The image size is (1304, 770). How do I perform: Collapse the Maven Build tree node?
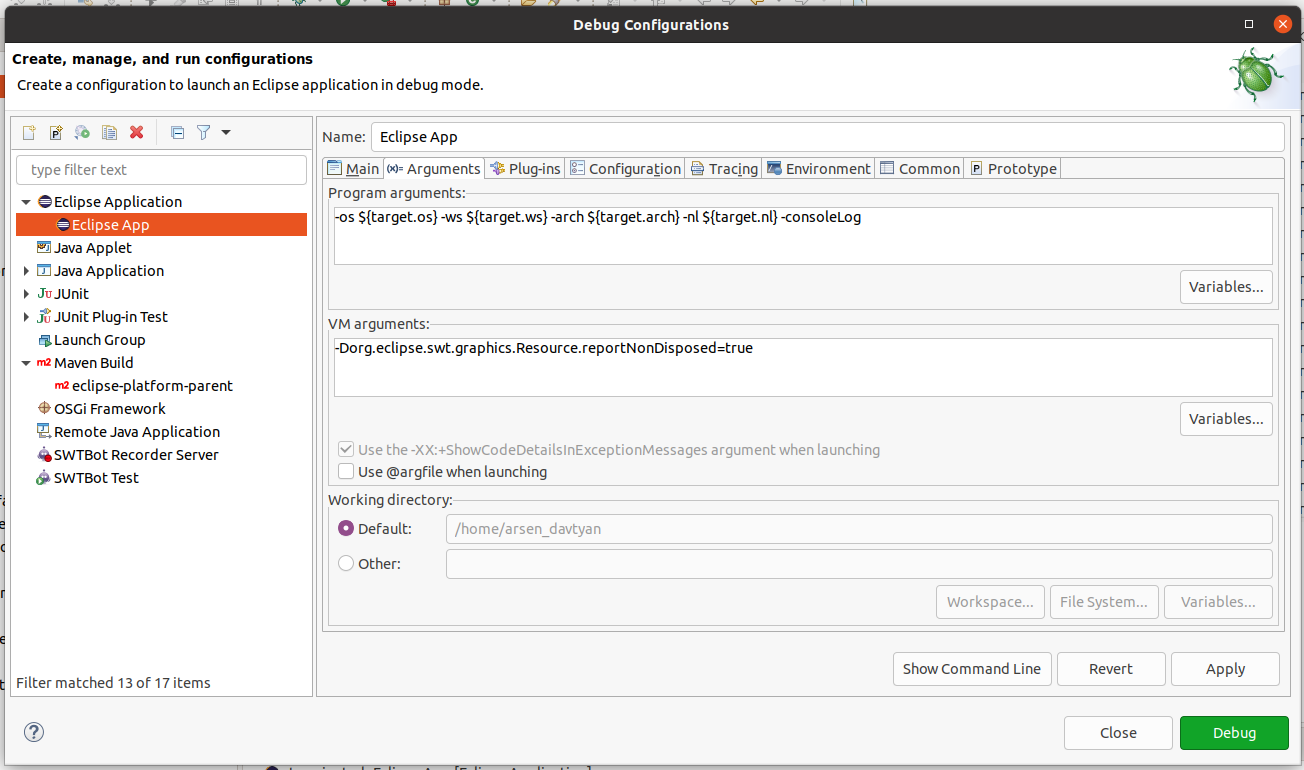(26, 363)
